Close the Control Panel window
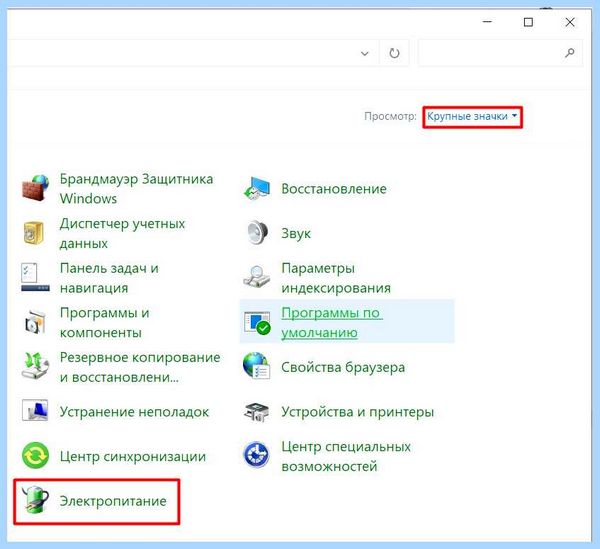Viewport: 600px width, 549px height. tap(570, 22)
